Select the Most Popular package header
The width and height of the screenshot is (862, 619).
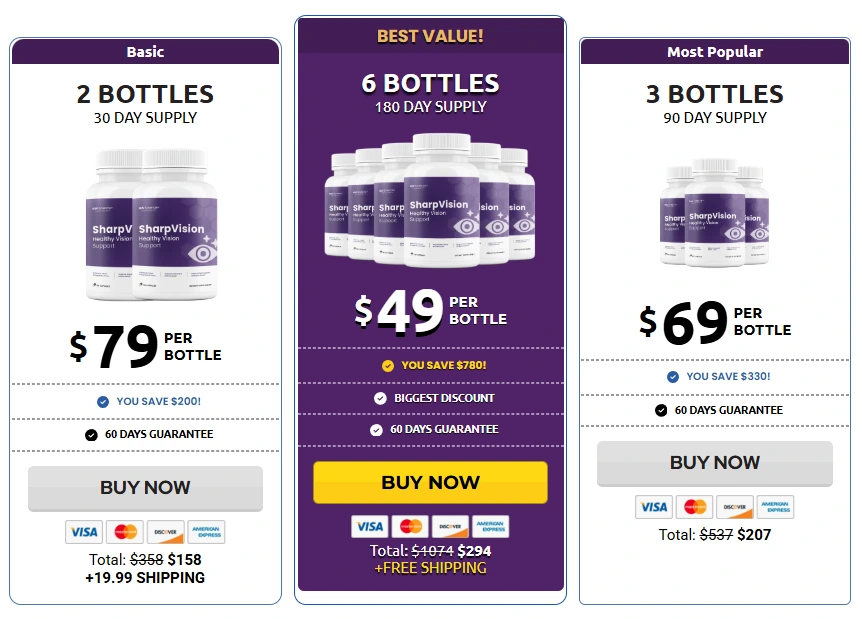[x=715, y=52]
